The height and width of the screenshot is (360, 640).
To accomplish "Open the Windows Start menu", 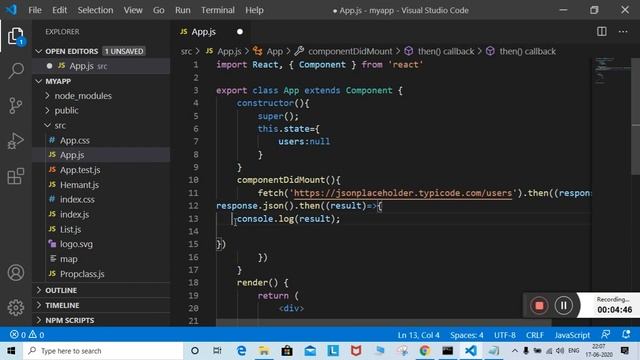I will click(11, 351).
